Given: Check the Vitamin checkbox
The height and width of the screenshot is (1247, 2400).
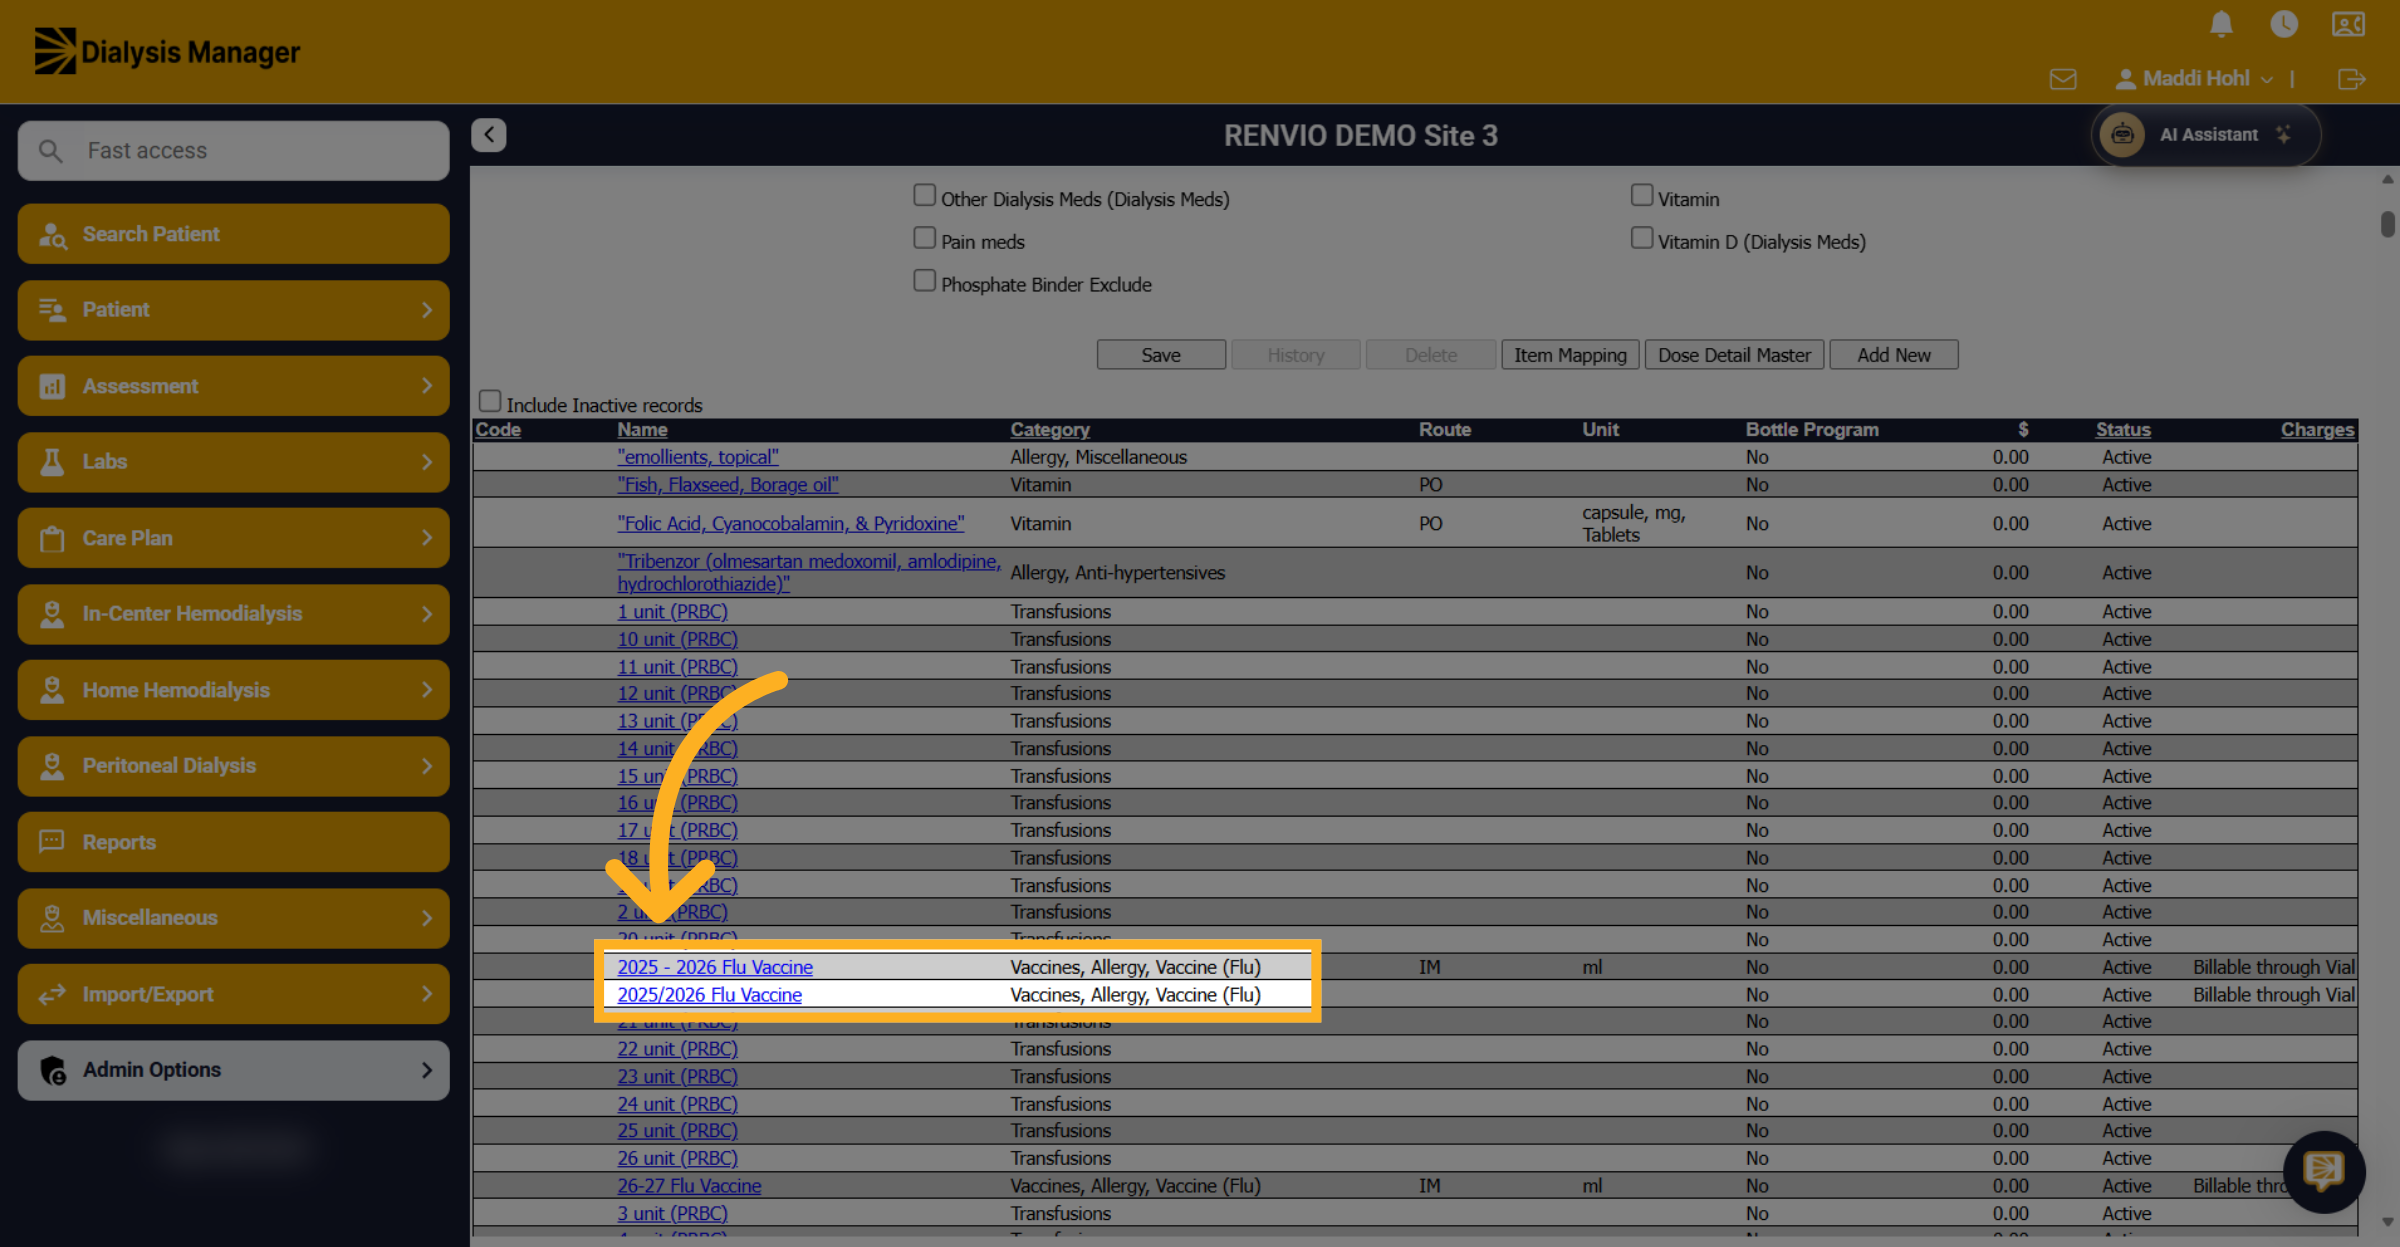Looking at the screenshot, I should (x=1641, y=195).
